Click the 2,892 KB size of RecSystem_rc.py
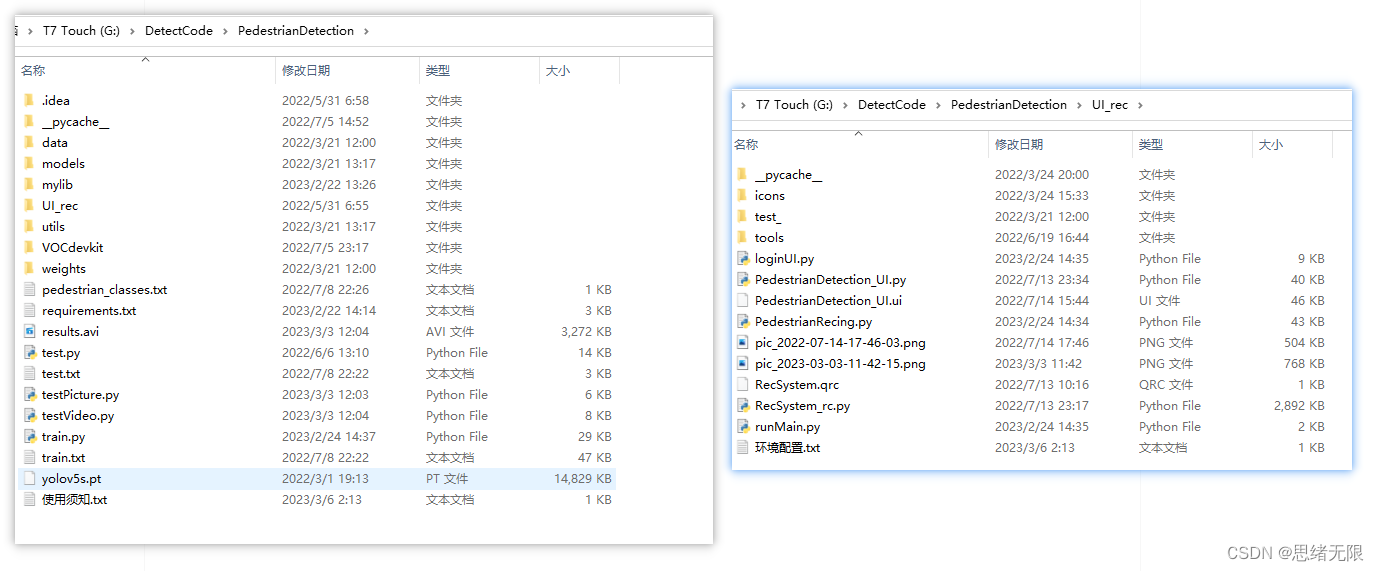Viewport: 1379px width, 571px height. coord(1299,405)
